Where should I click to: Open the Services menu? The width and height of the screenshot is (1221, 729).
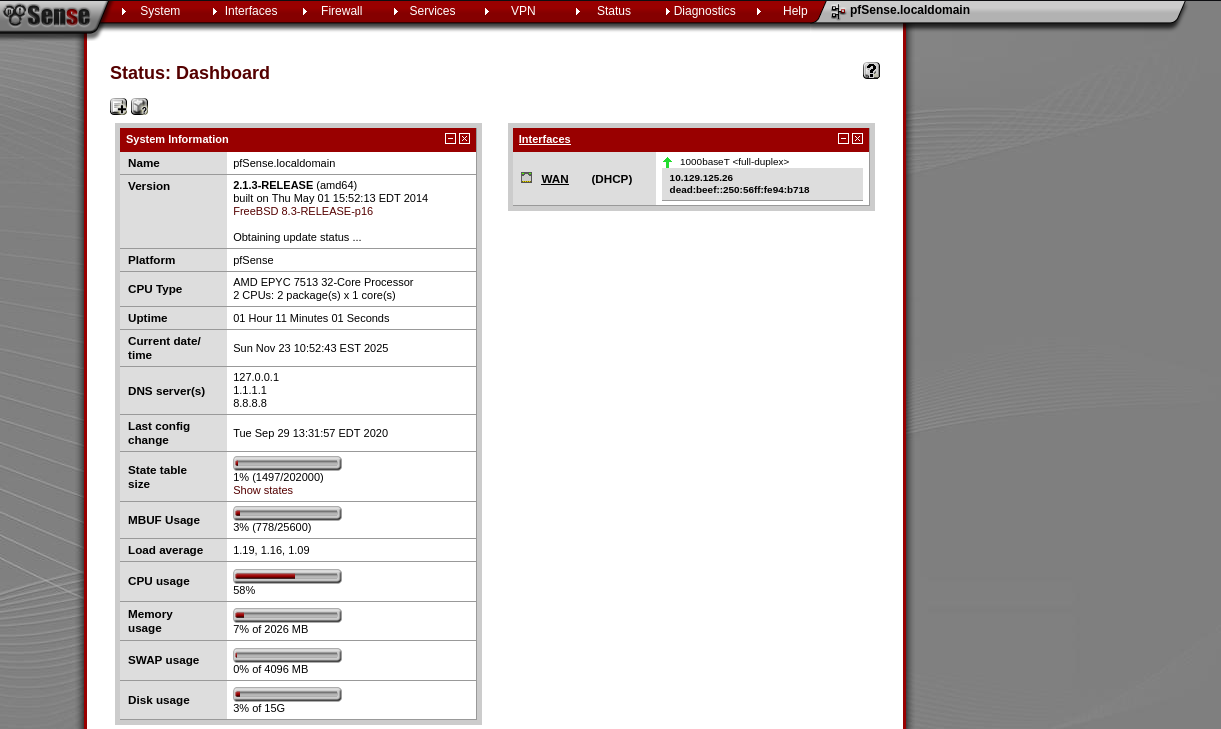(432, 11)
